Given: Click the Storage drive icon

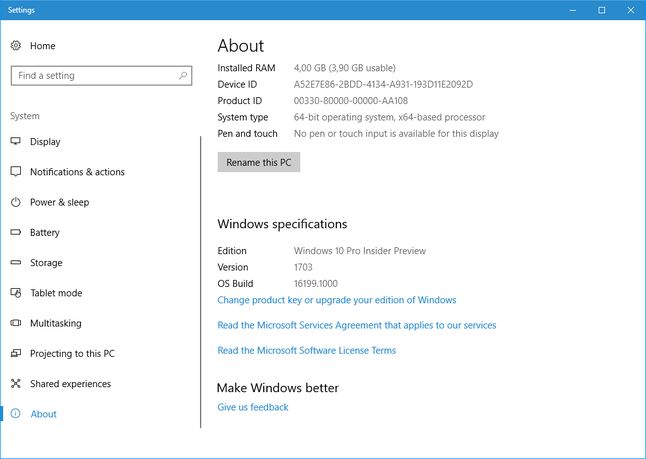Looking at the screenshot, I should coord(16,262).
